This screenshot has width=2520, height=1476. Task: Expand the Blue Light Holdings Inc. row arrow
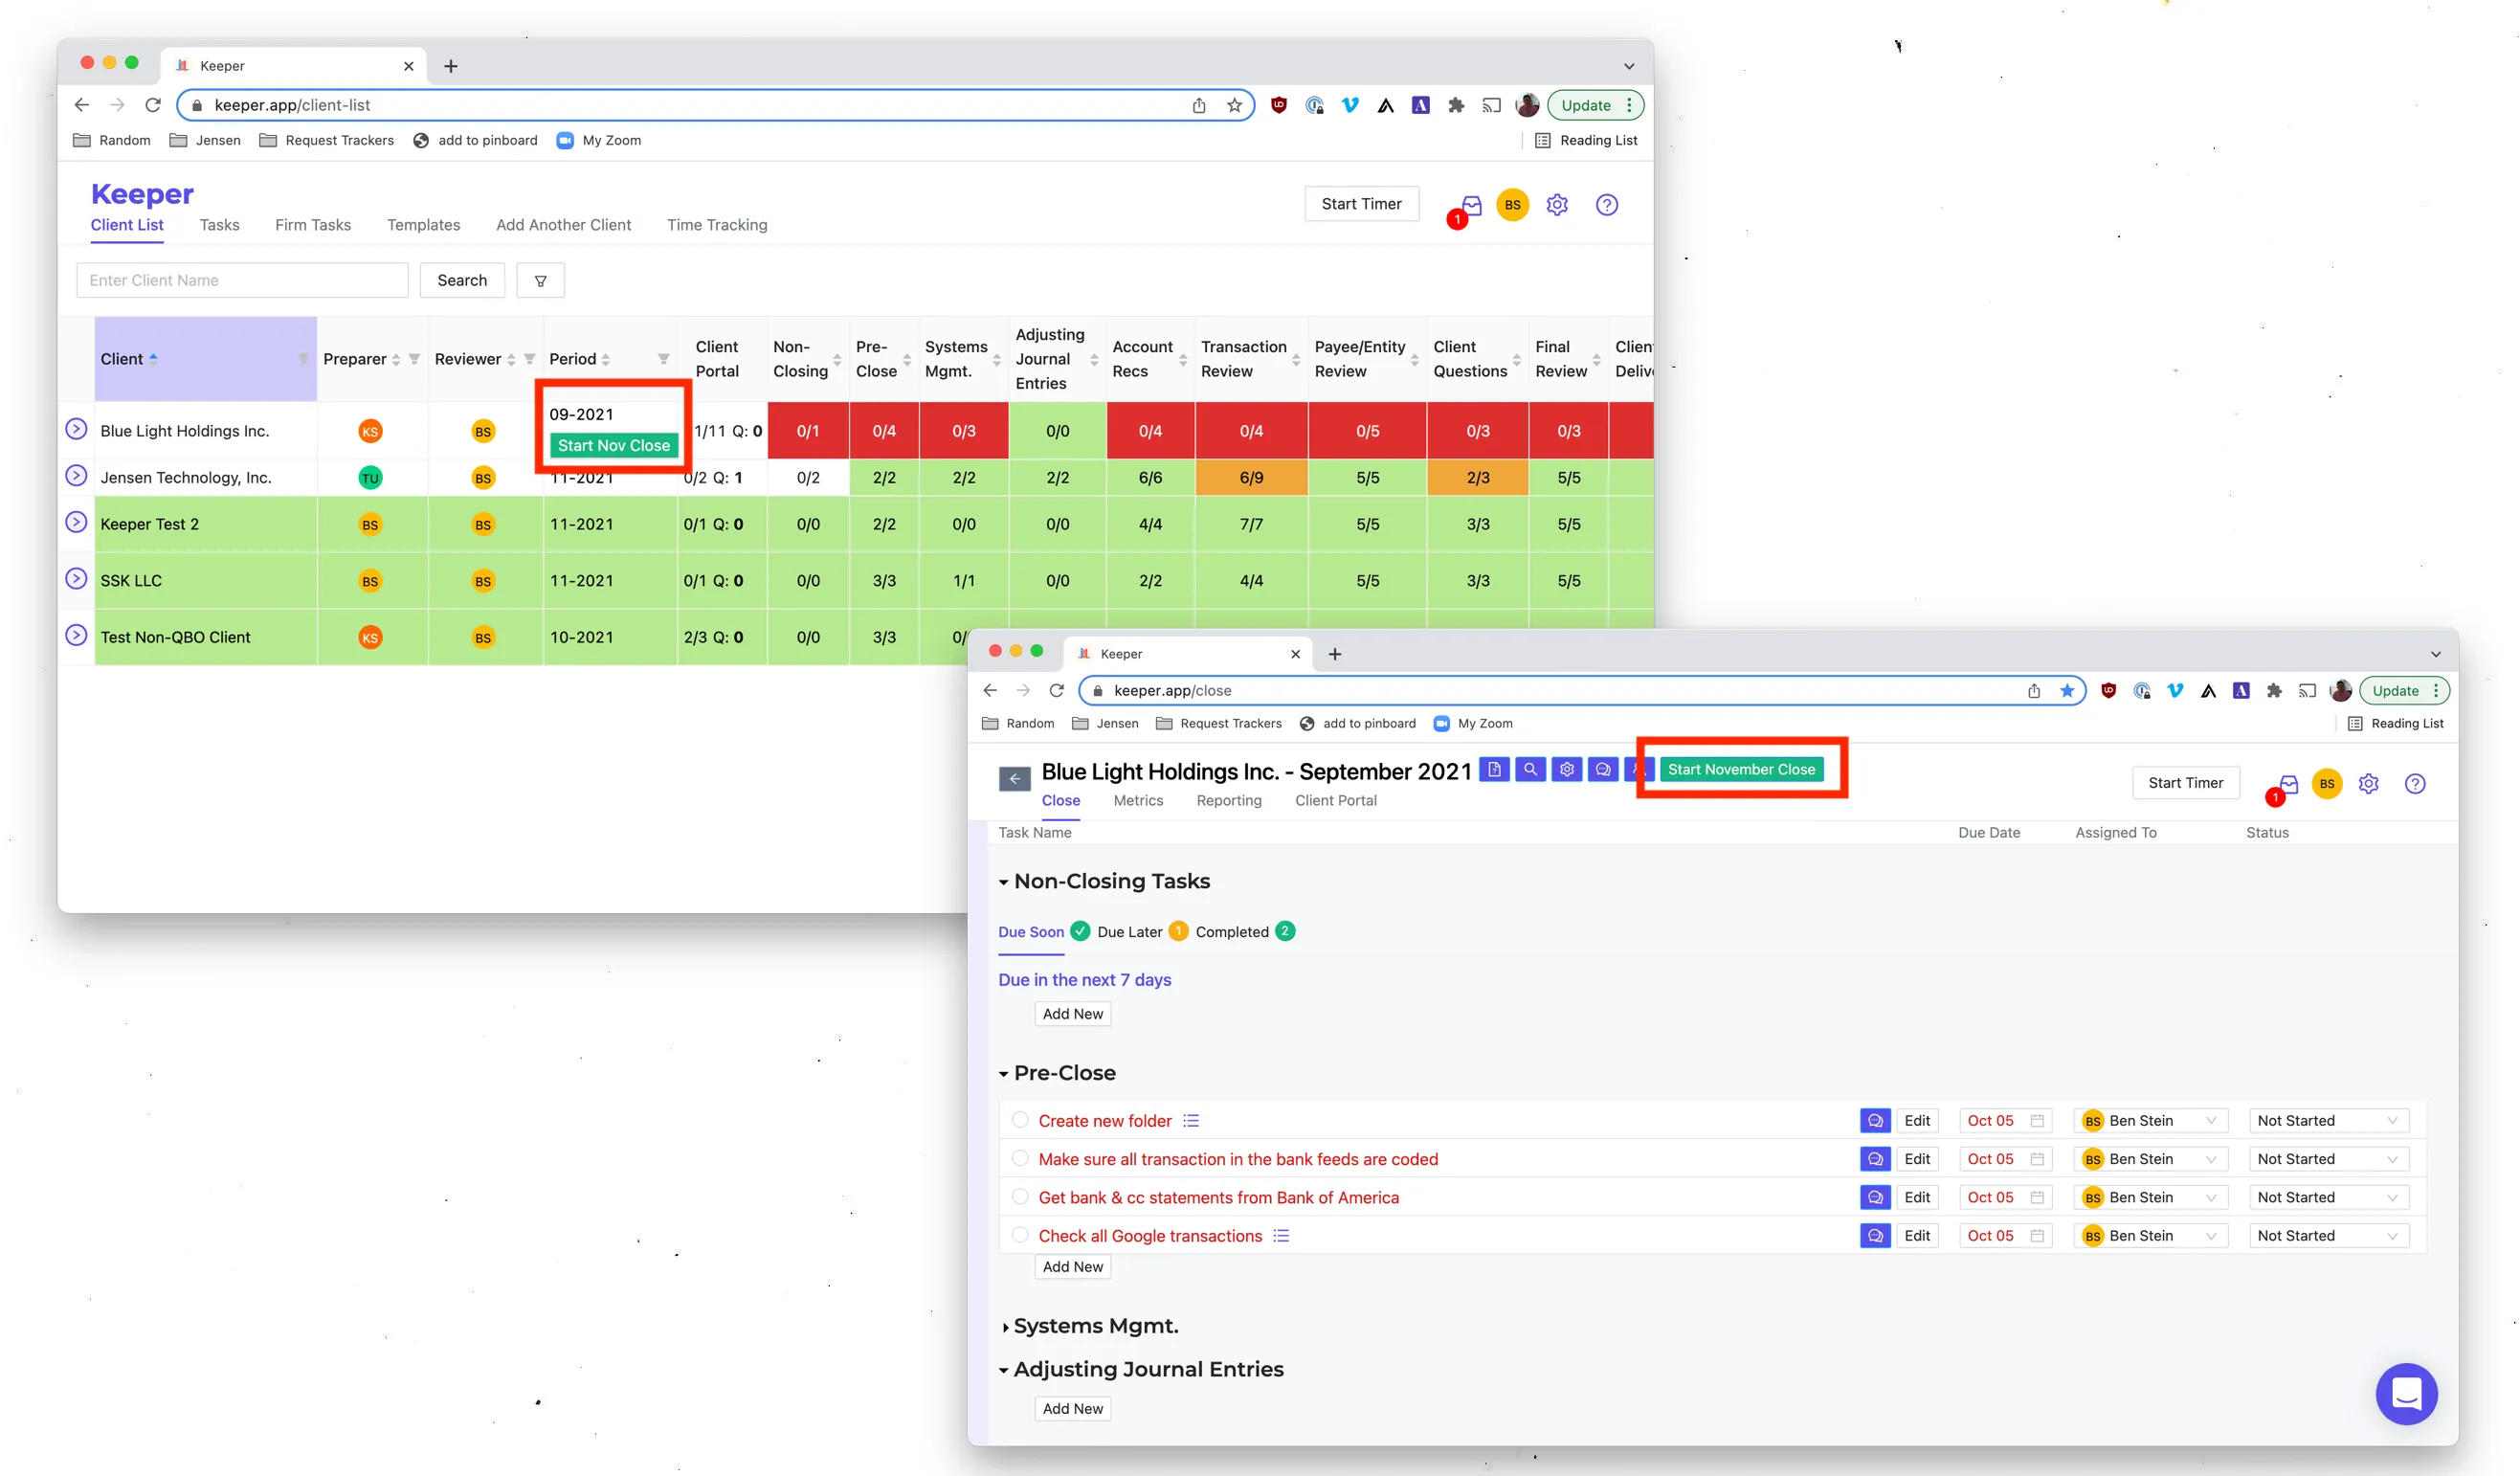[76, 430]
